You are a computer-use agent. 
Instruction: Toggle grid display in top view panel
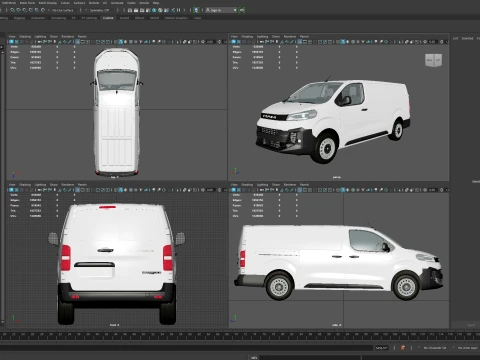pos(77,42)
